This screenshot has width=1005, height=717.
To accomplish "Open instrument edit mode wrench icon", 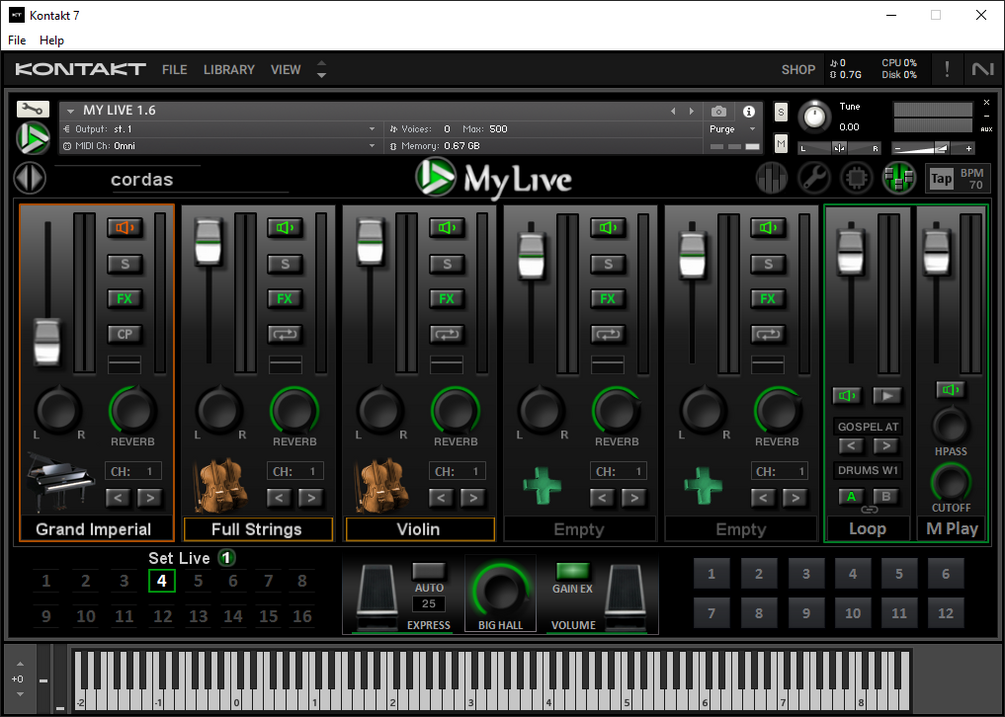I will (x=32, y=109).
